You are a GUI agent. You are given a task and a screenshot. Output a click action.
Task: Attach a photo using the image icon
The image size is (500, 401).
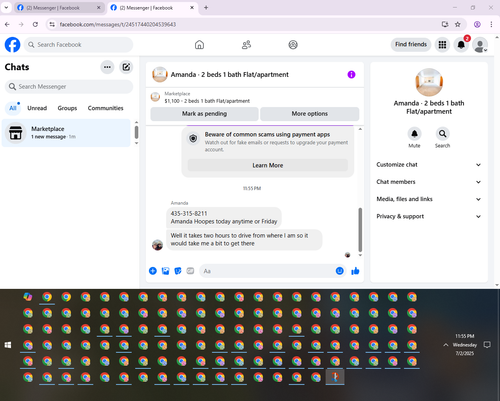pyautogui.click(x=165, y=271)
